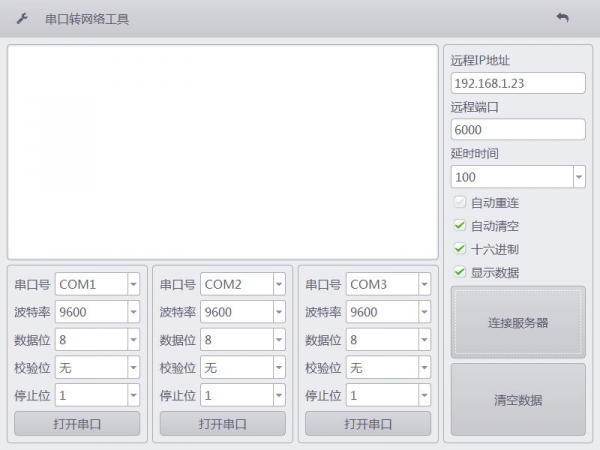The height and width of the screenshot is (450, 600).
Task: Click the wrench icon in title bar
Action: click(x=22, y=19)
